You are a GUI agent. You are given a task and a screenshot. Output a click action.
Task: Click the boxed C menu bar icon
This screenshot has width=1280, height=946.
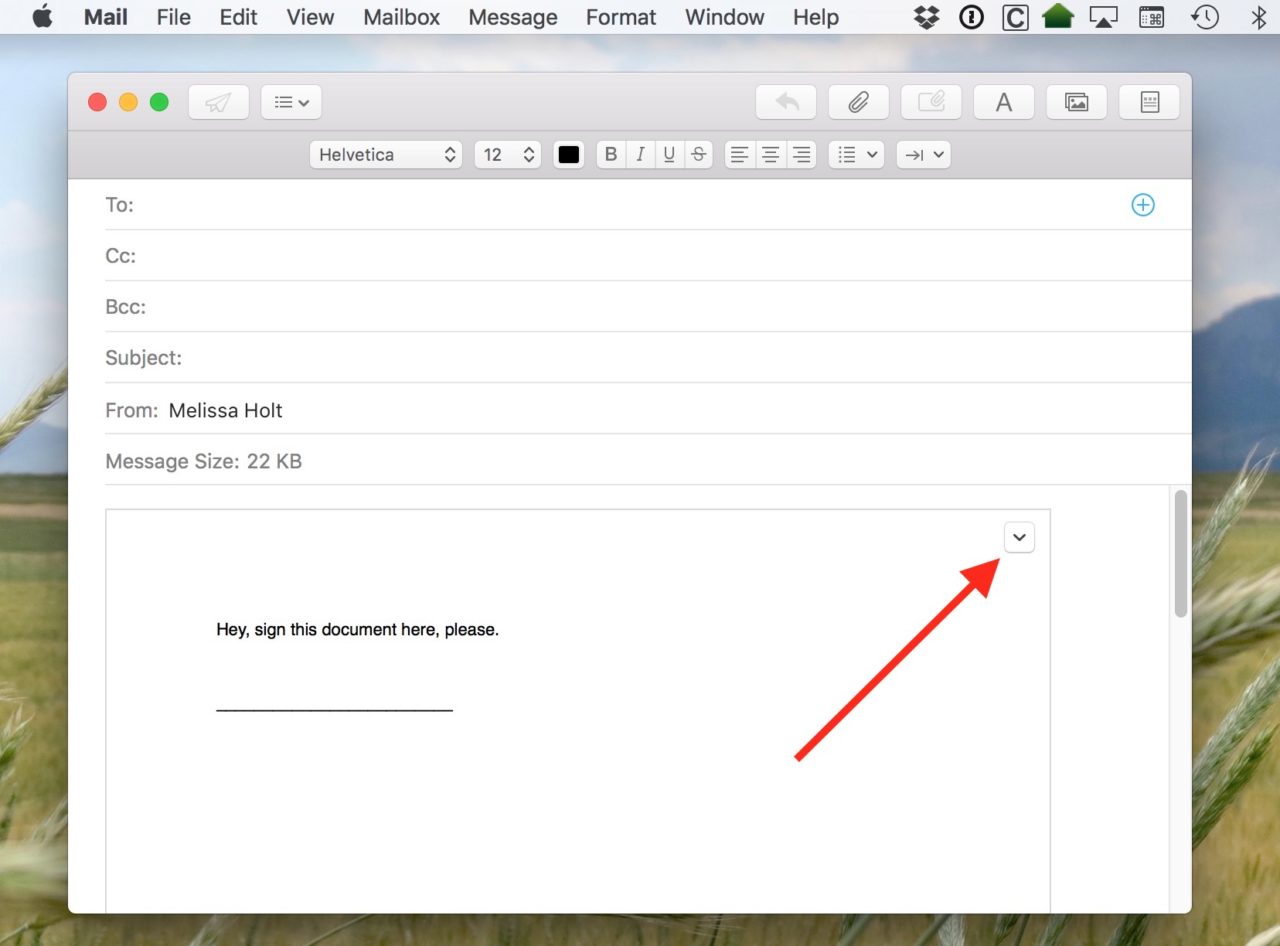(x=1015, y=17)
